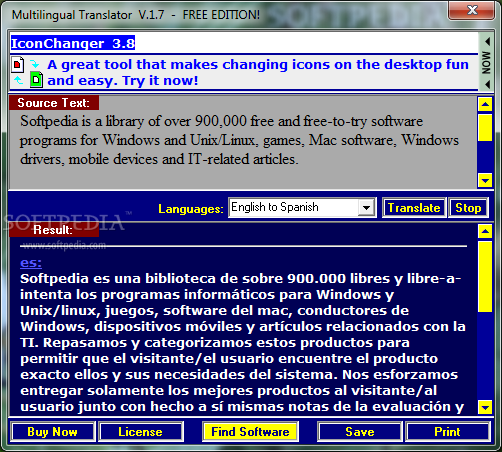The image size is (502, 452).
Task: Close the Multilingual Translator window
Action: [472, 10]
